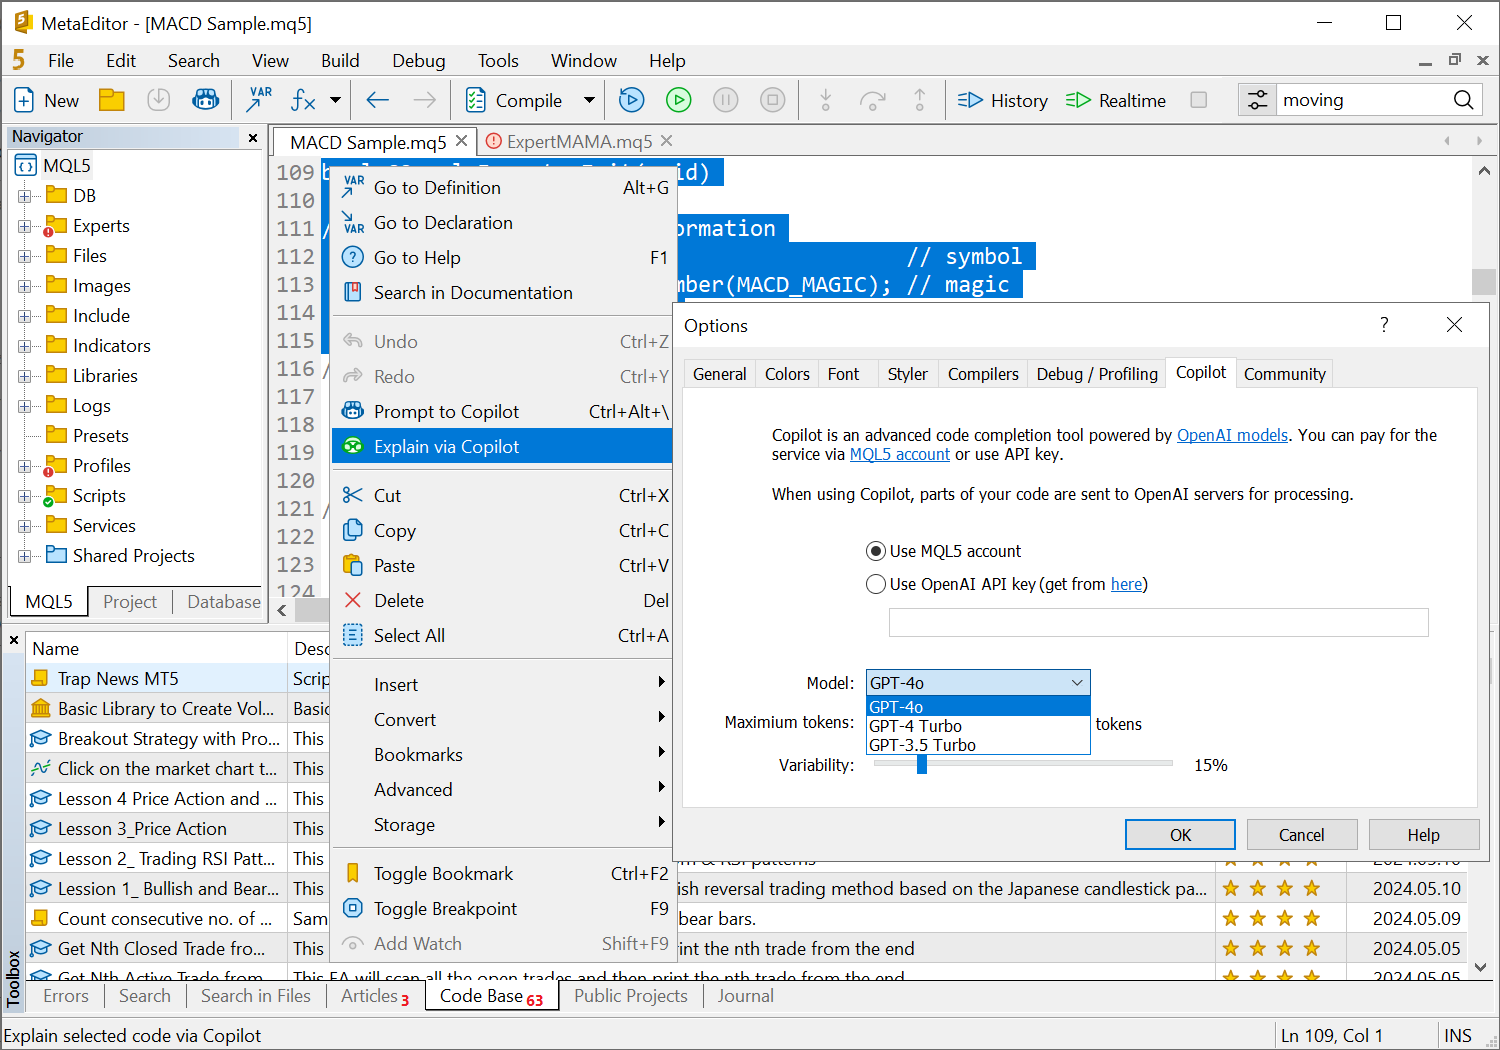The width and height of the screenshot is (1500, 1050).
Task: Create a new file with the New icon
Action: (46, 99)
